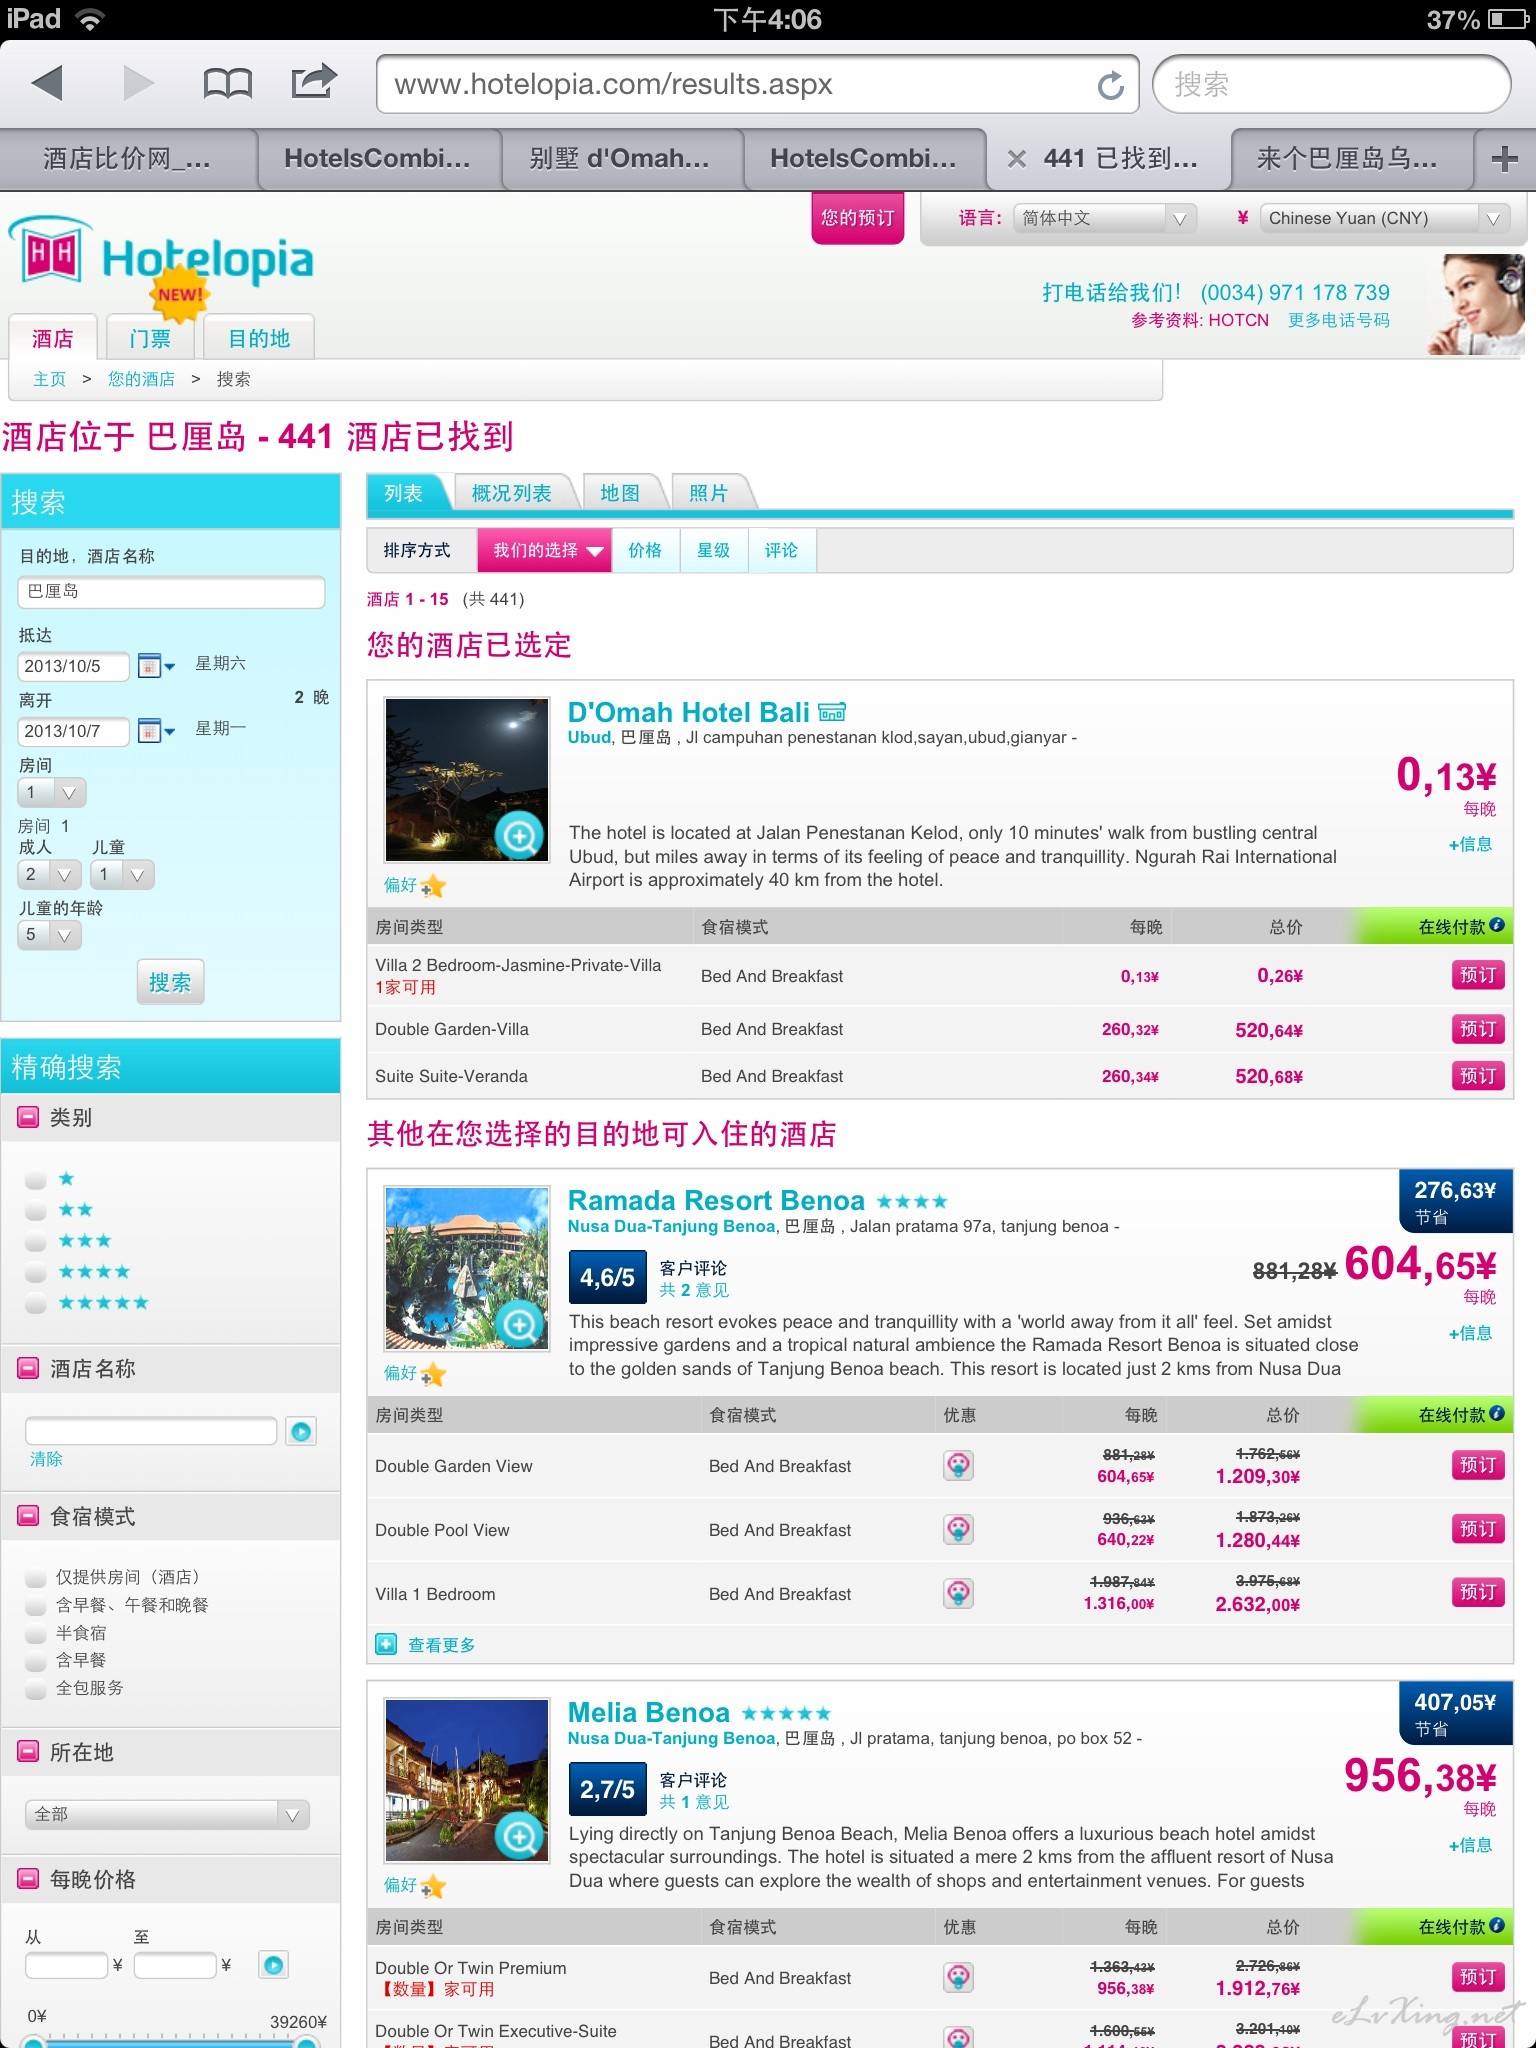Submit hotel name filter arrow button

tap(301, 1431)
